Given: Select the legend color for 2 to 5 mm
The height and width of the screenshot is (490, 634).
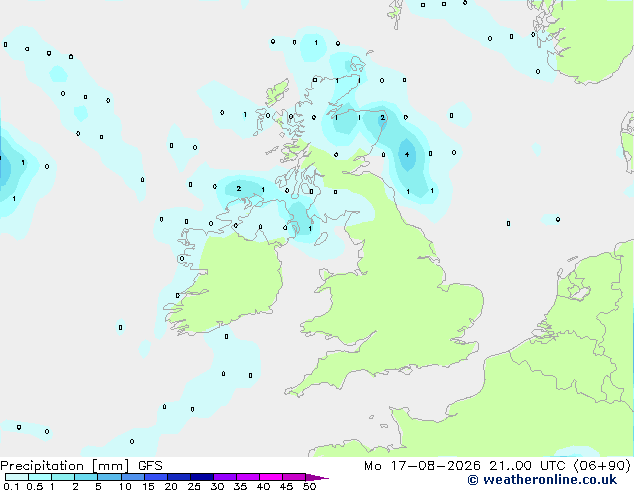Looking at the screenshot, I should 86,477.
